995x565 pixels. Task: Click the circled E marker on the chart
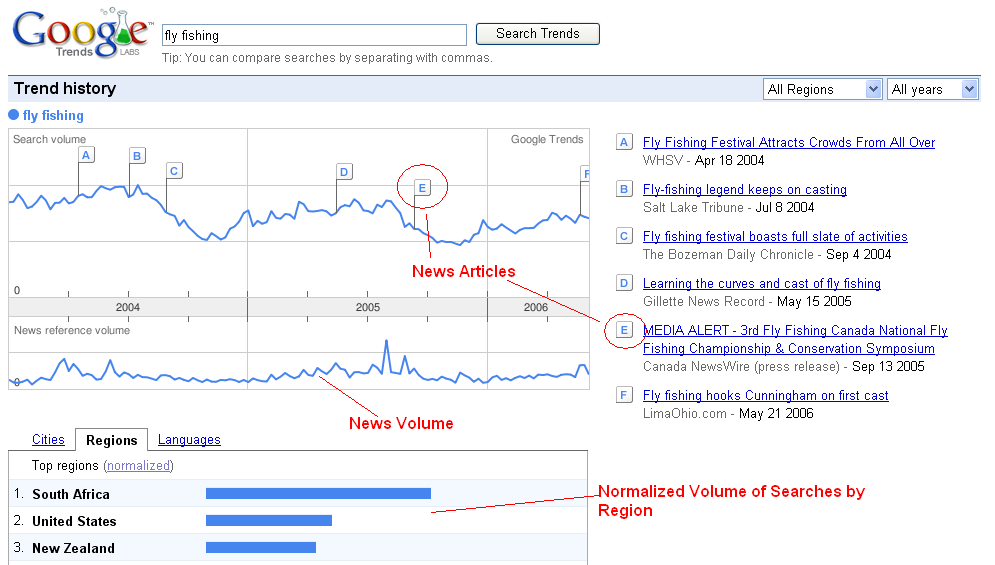[x=422, y=188]
